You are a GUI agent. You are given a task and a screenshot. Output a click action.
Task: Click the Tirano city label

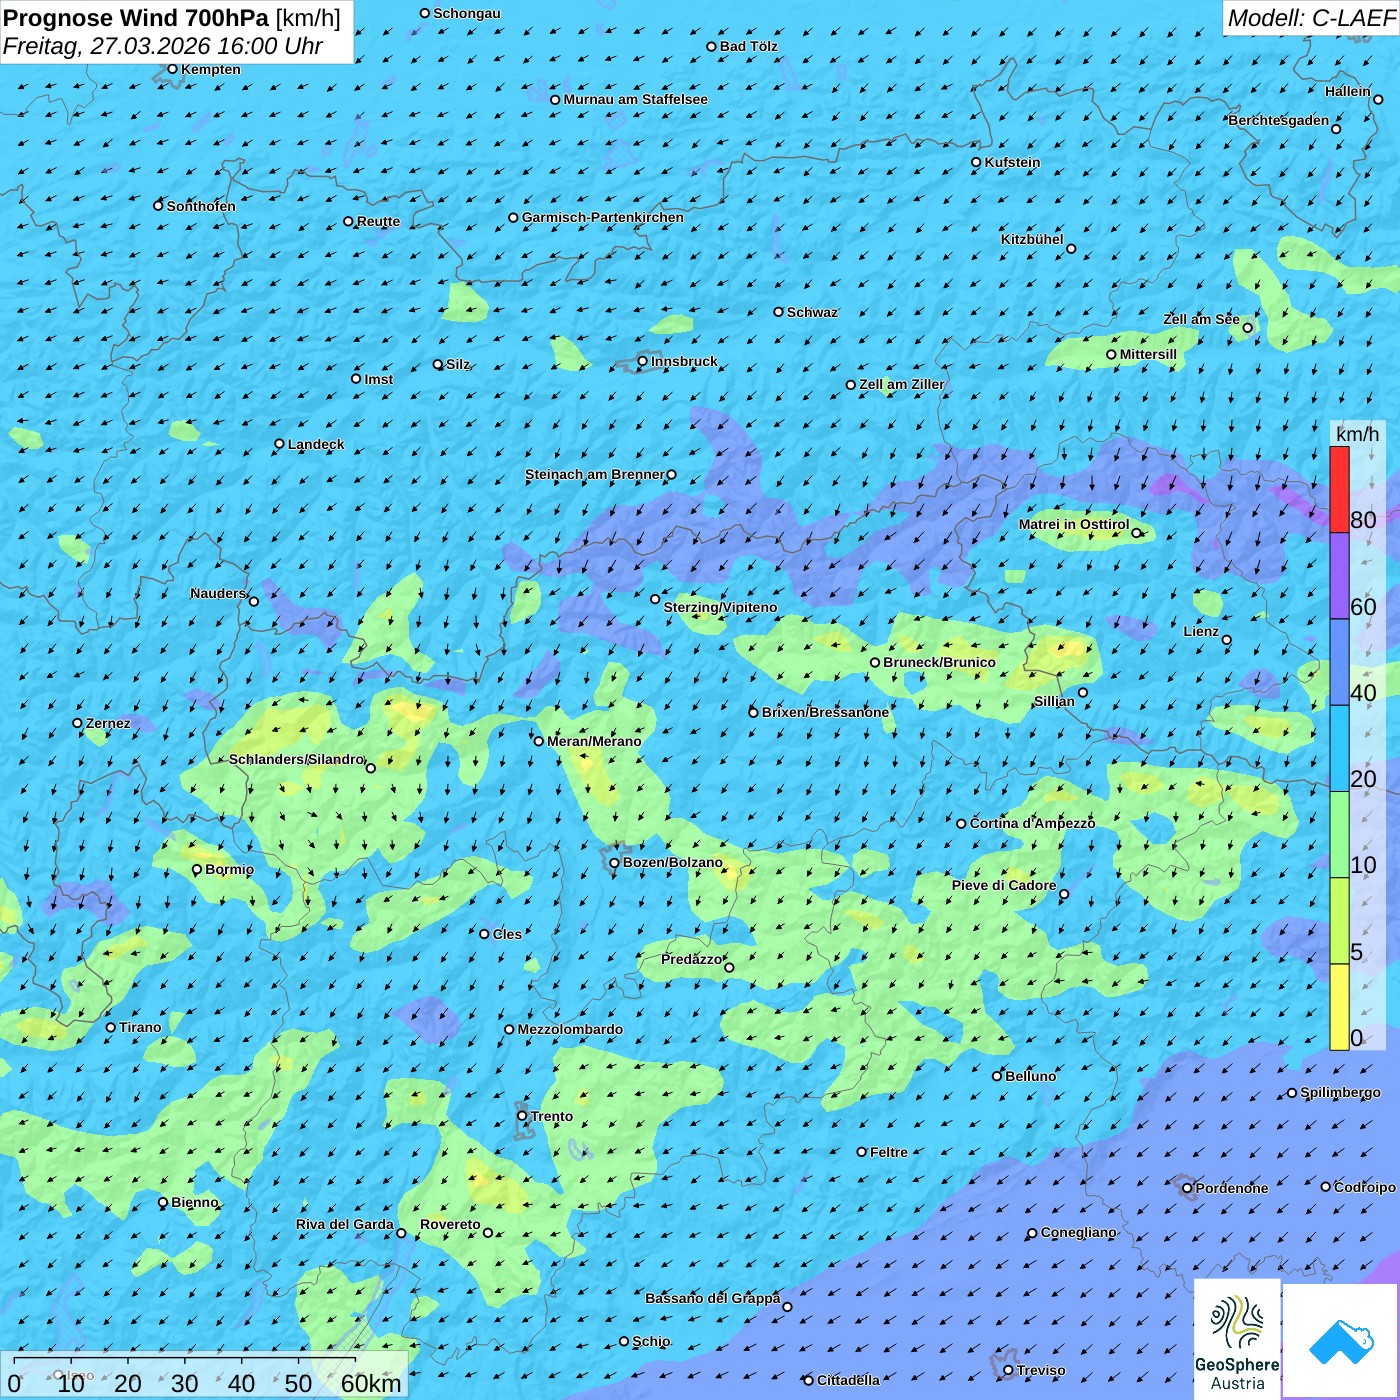pos(140,1027)
